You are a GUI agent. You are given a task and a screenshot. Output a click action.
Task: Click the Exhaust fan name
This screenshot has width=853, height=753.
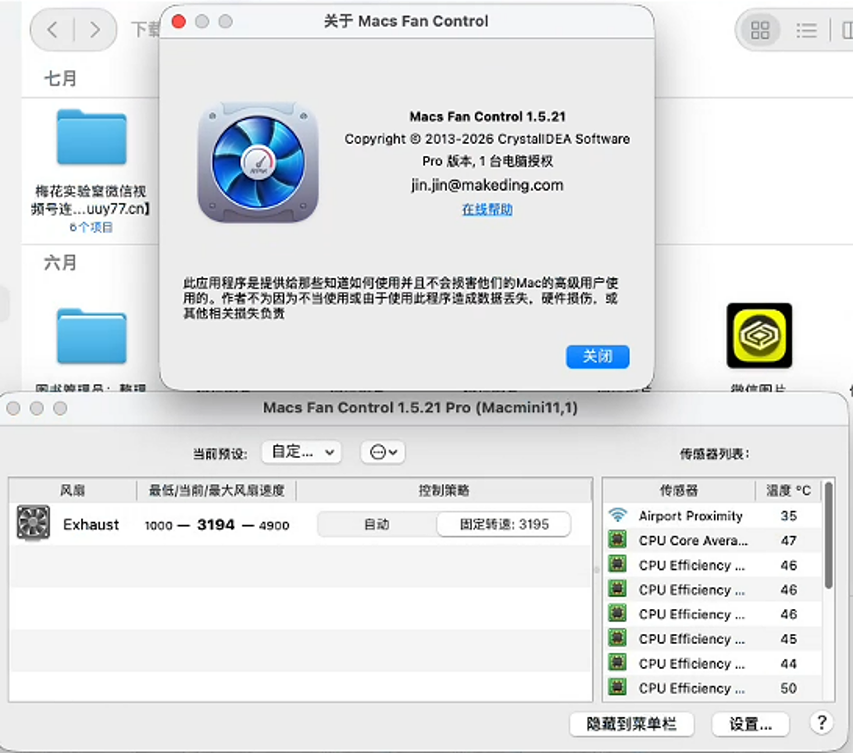pyautogui.click(x=91, y=524)
